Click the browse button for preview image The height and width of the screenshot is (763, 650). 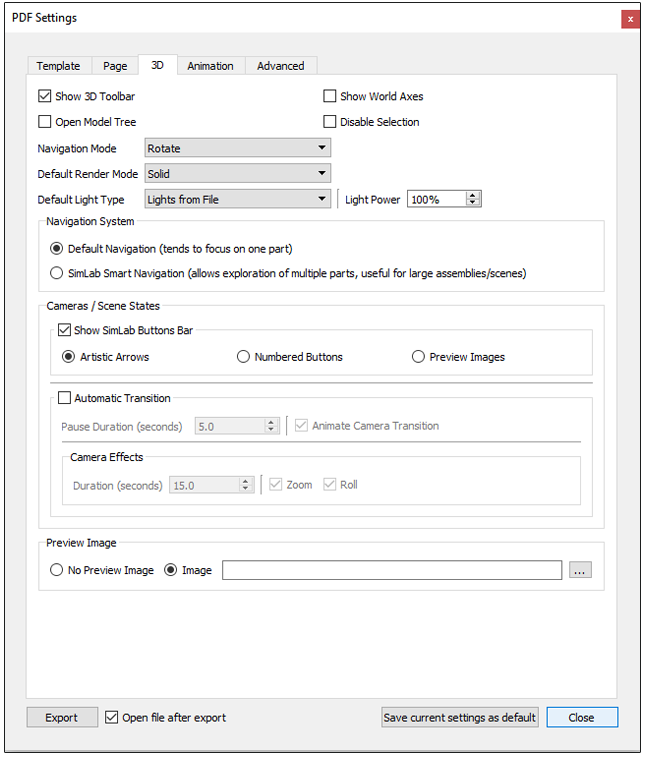tap(580, 570)
